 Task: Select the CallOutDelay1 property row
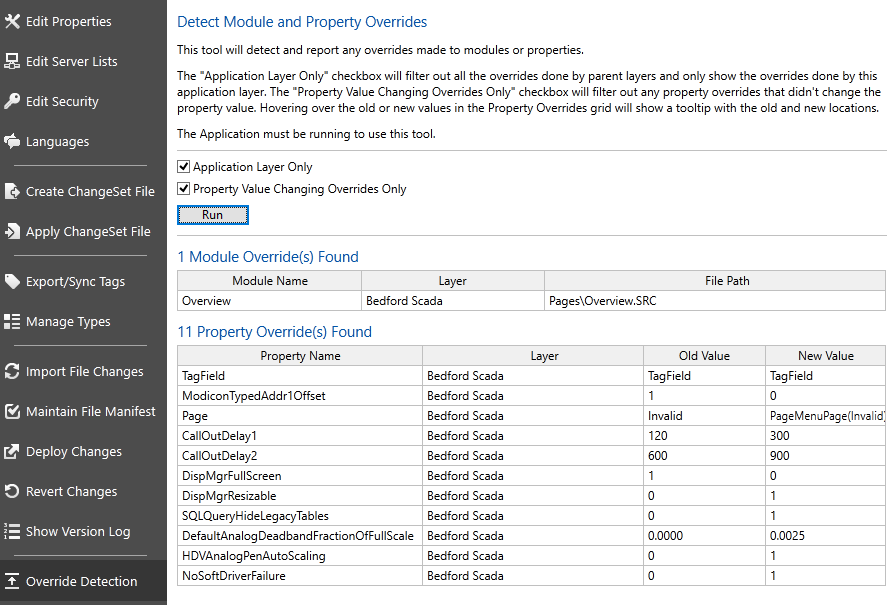531,436
